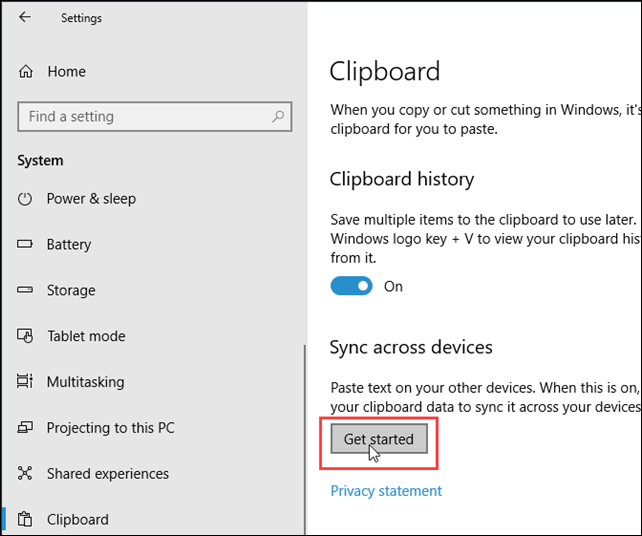Click the Projecting to this PC icon

pos(25,427)
